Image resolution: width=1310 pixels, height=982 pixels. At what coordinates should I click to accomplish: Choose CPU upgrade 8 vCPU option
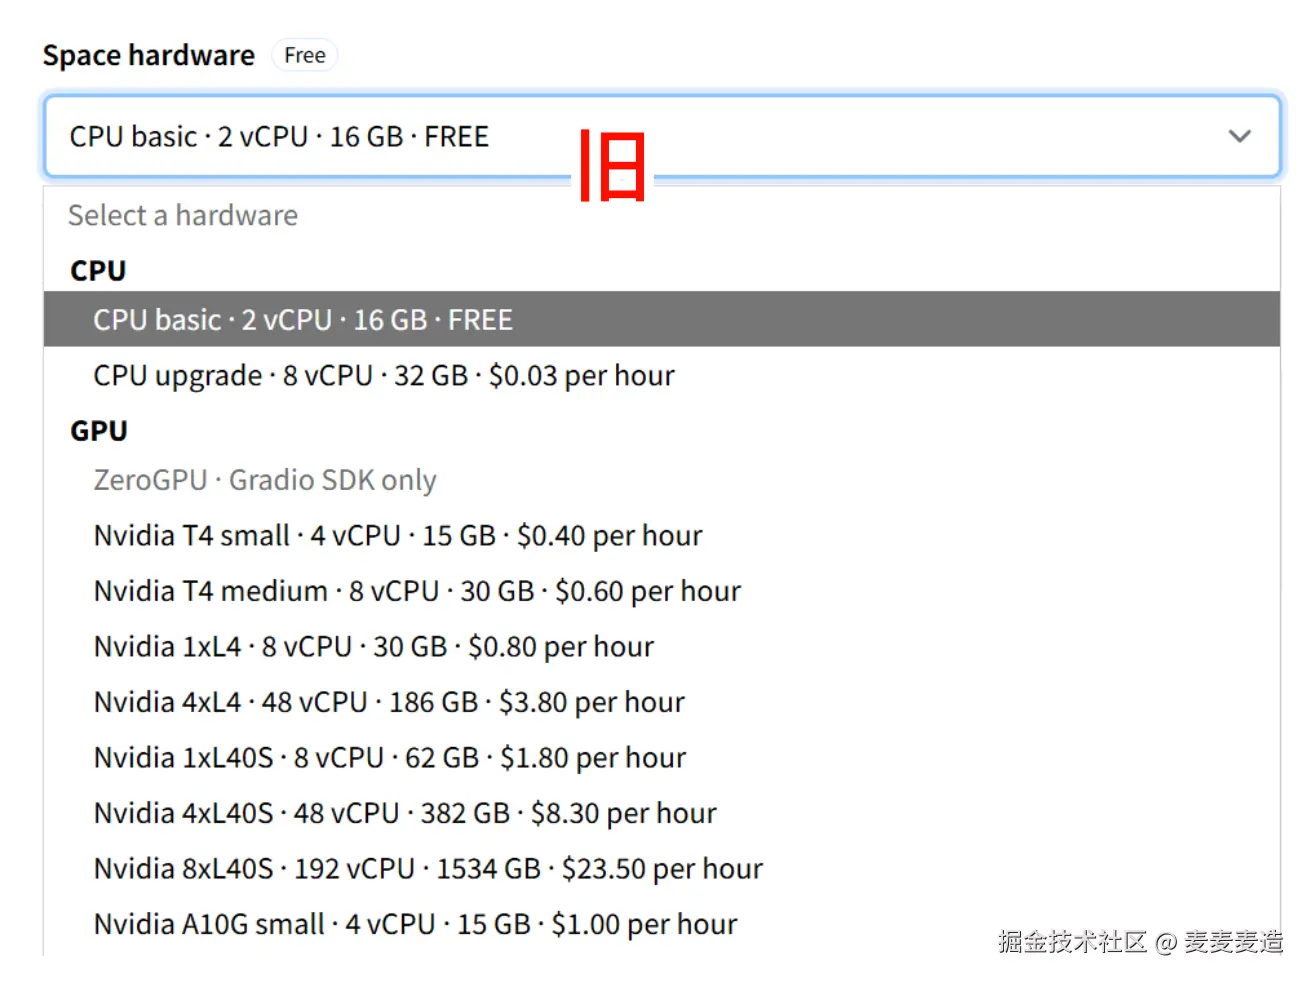[x=661, y=375]
